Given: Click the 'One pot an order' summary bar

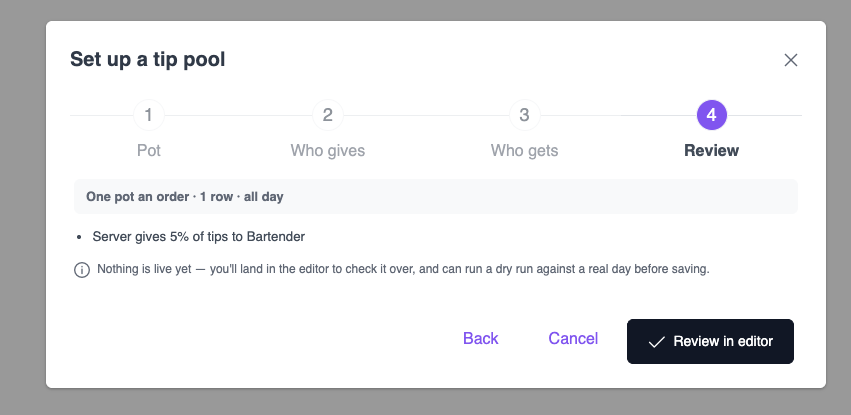Looking at the screenshot, I should point(436,196).
